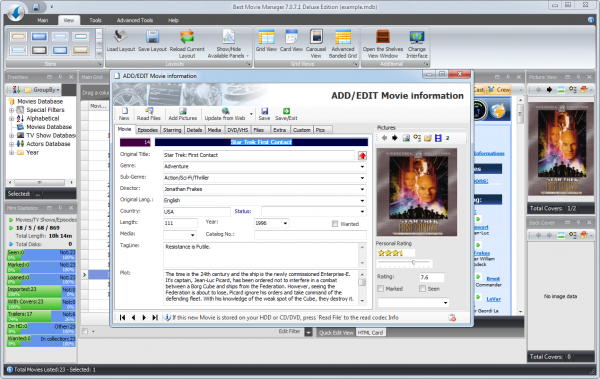
Task: Click the sort icon in TreeView toolbar
Action: tap(16, 90)
